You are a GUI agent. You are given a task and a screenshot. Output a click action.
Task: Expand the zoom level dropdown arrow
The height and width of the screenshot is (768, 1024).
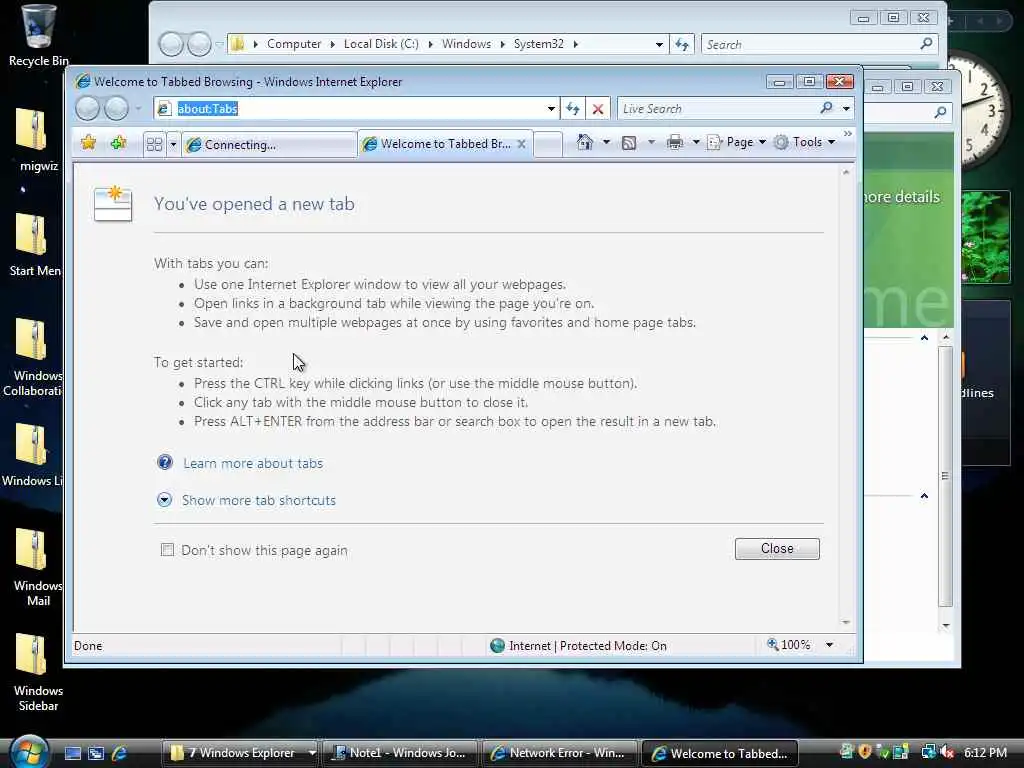829,645
